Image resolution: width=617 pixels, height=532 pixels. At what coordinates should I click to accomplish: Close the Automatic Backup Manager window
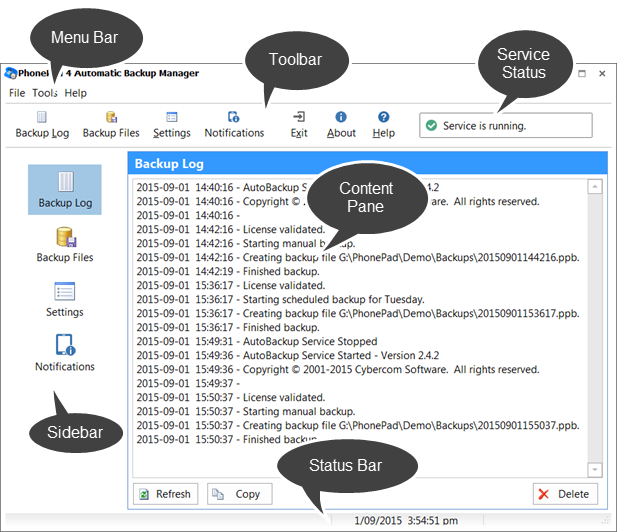(602, 74)
